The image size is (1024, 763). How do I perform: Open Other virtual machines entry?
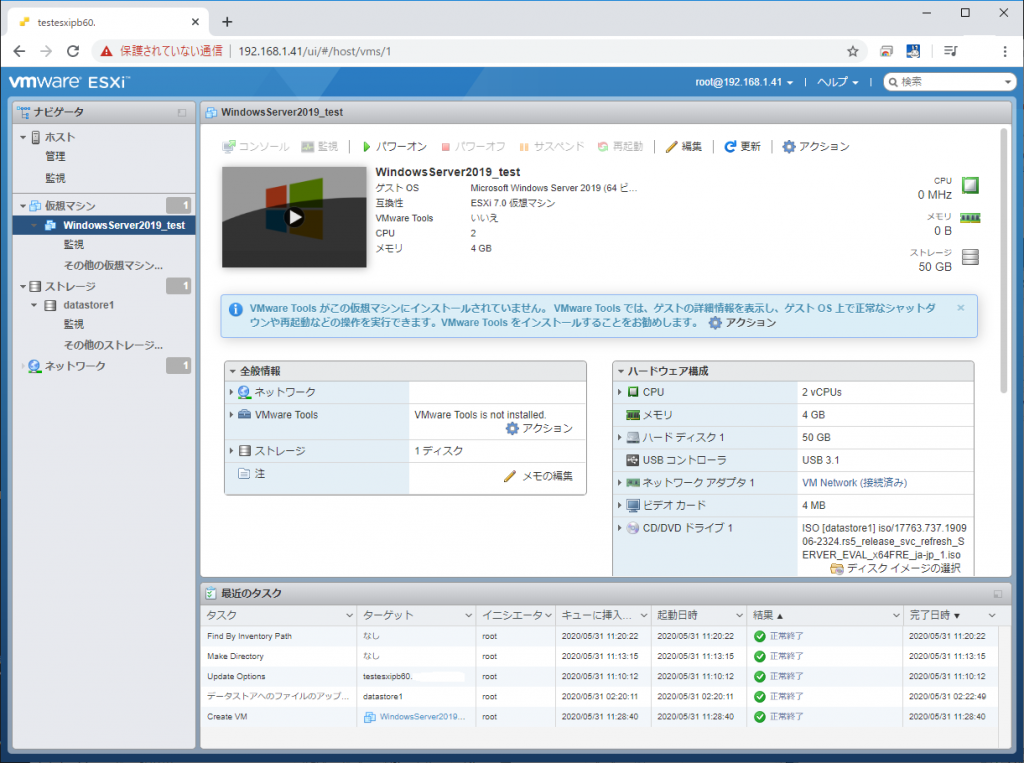[x=113, y=265]
